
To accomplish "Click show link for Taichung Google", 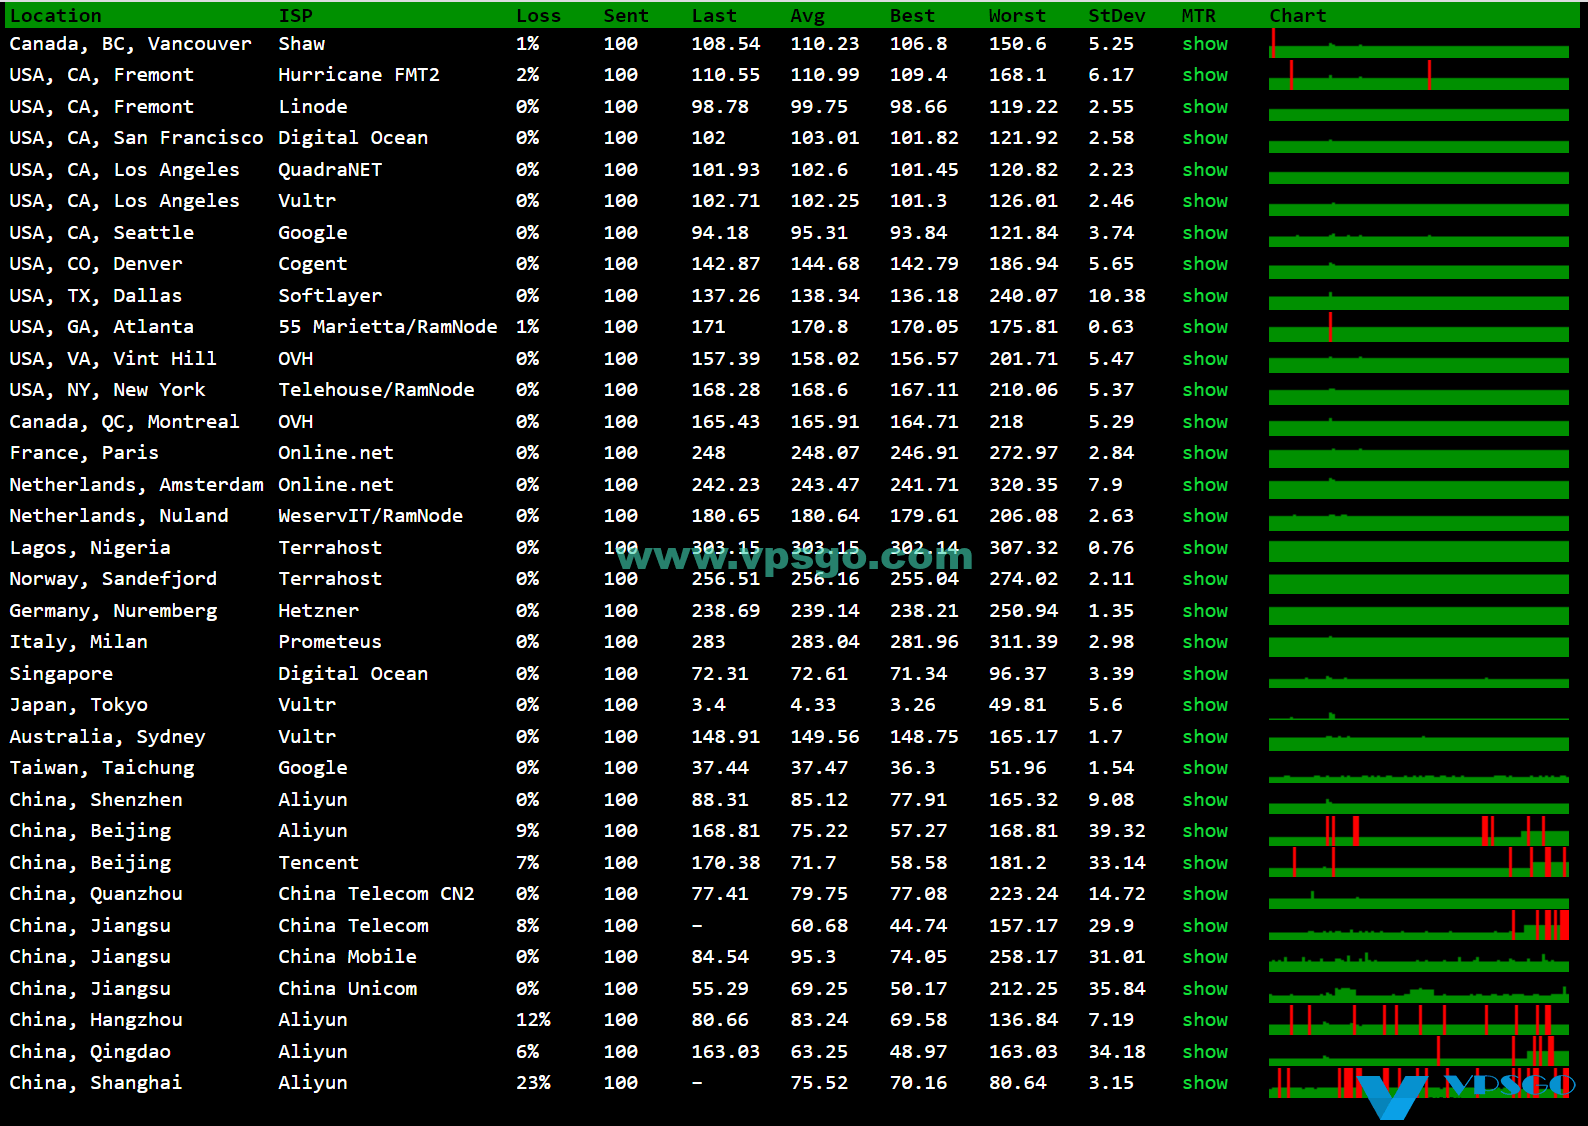I will pyautogui.click(x=1205, y=768).
